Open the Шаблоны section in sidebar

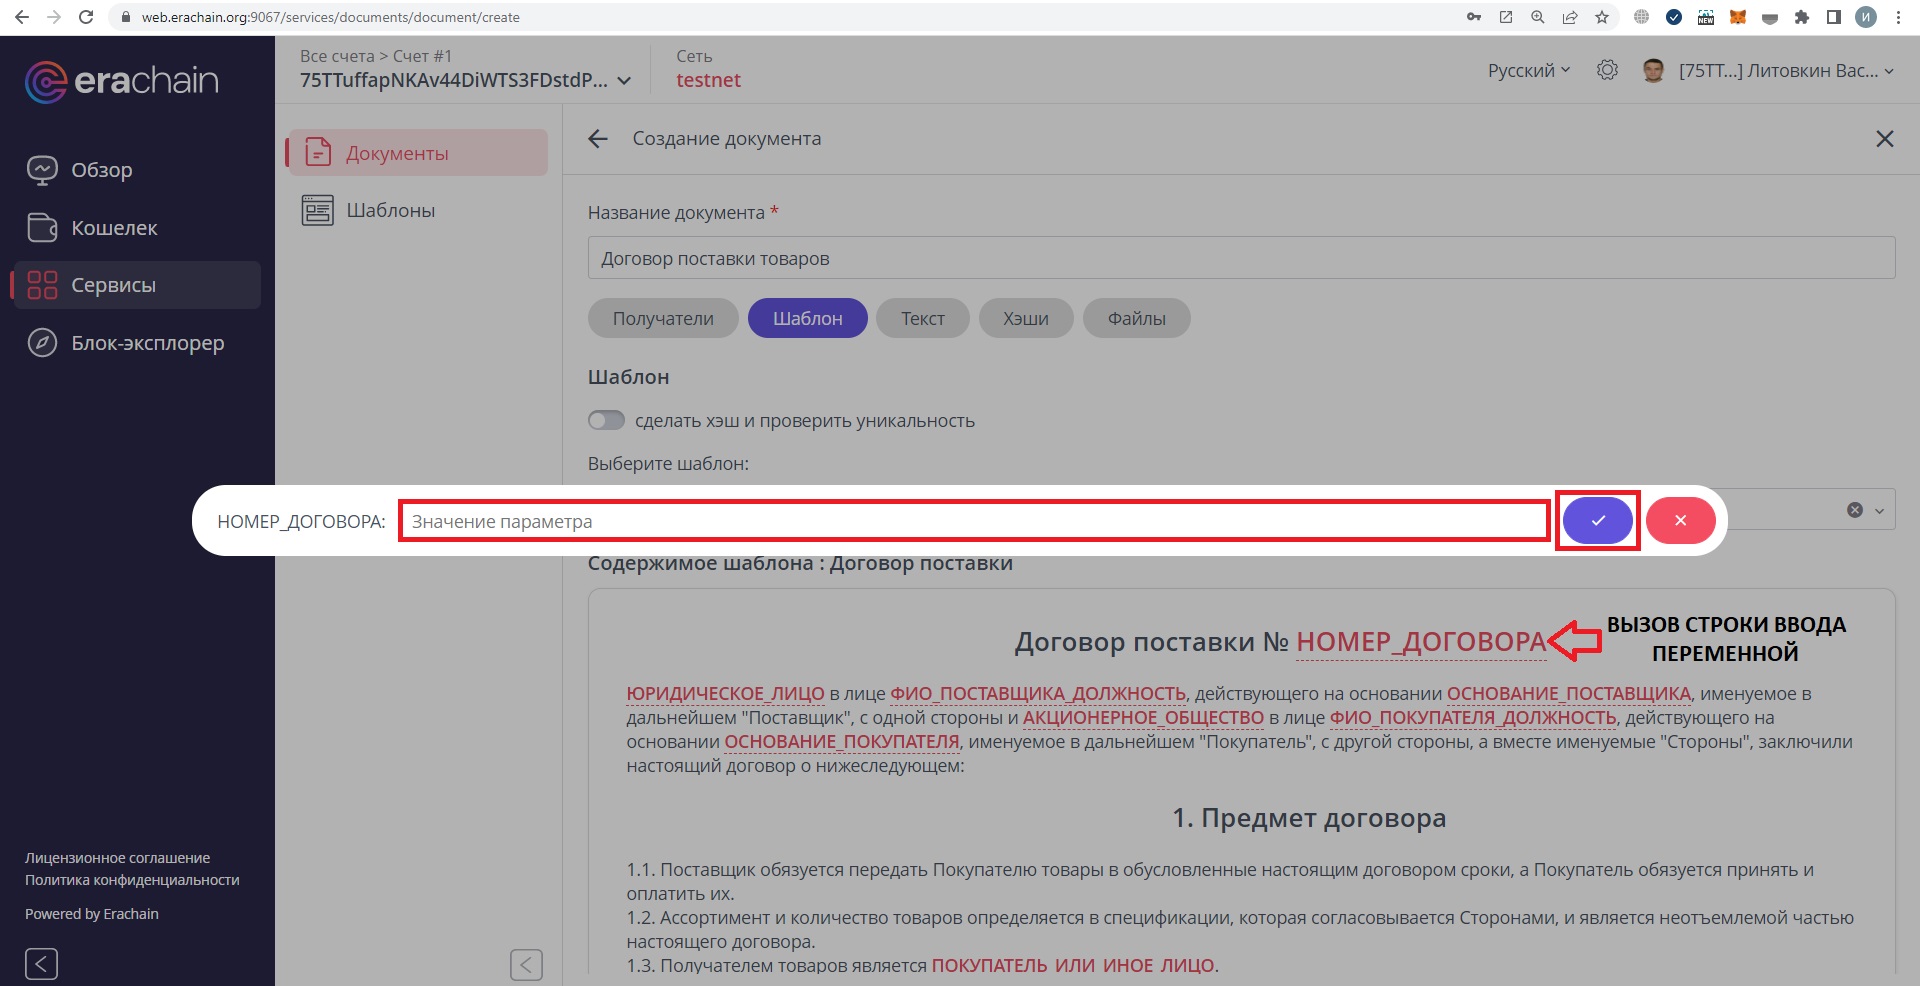click(x=390, y=210)
